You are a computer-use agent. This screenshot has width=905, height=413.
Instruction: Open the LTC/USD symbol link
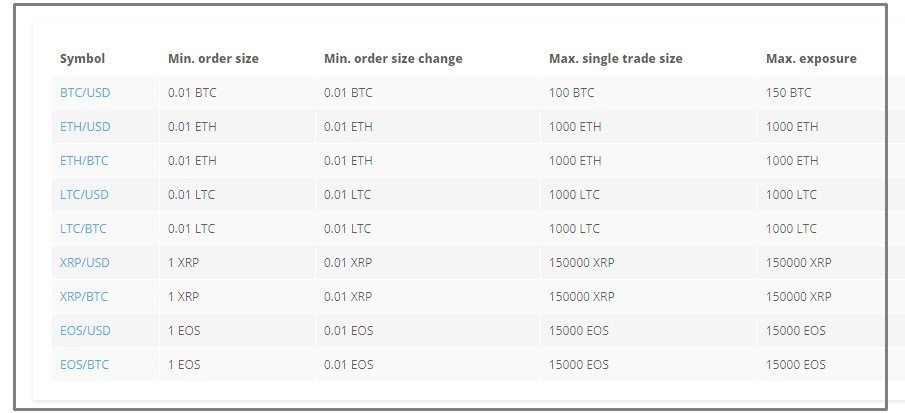84,194
